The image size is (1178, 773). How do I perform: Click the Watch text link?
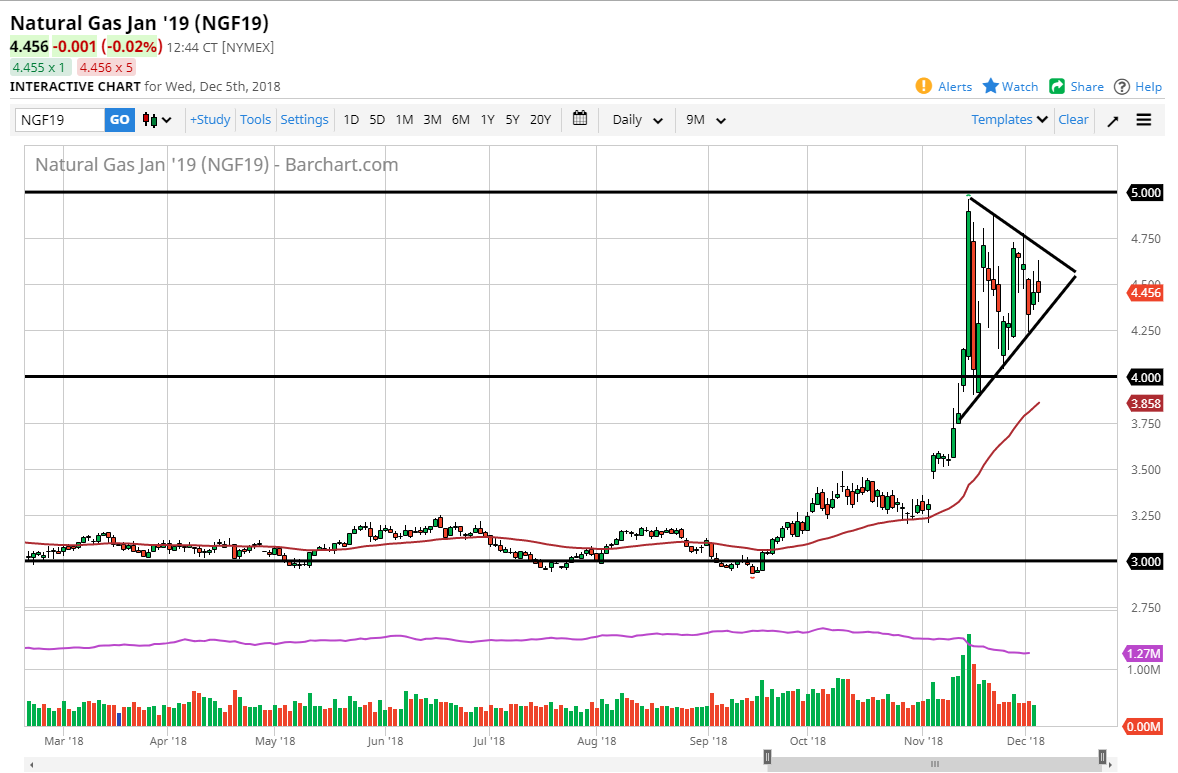[x=1019, y=87]
